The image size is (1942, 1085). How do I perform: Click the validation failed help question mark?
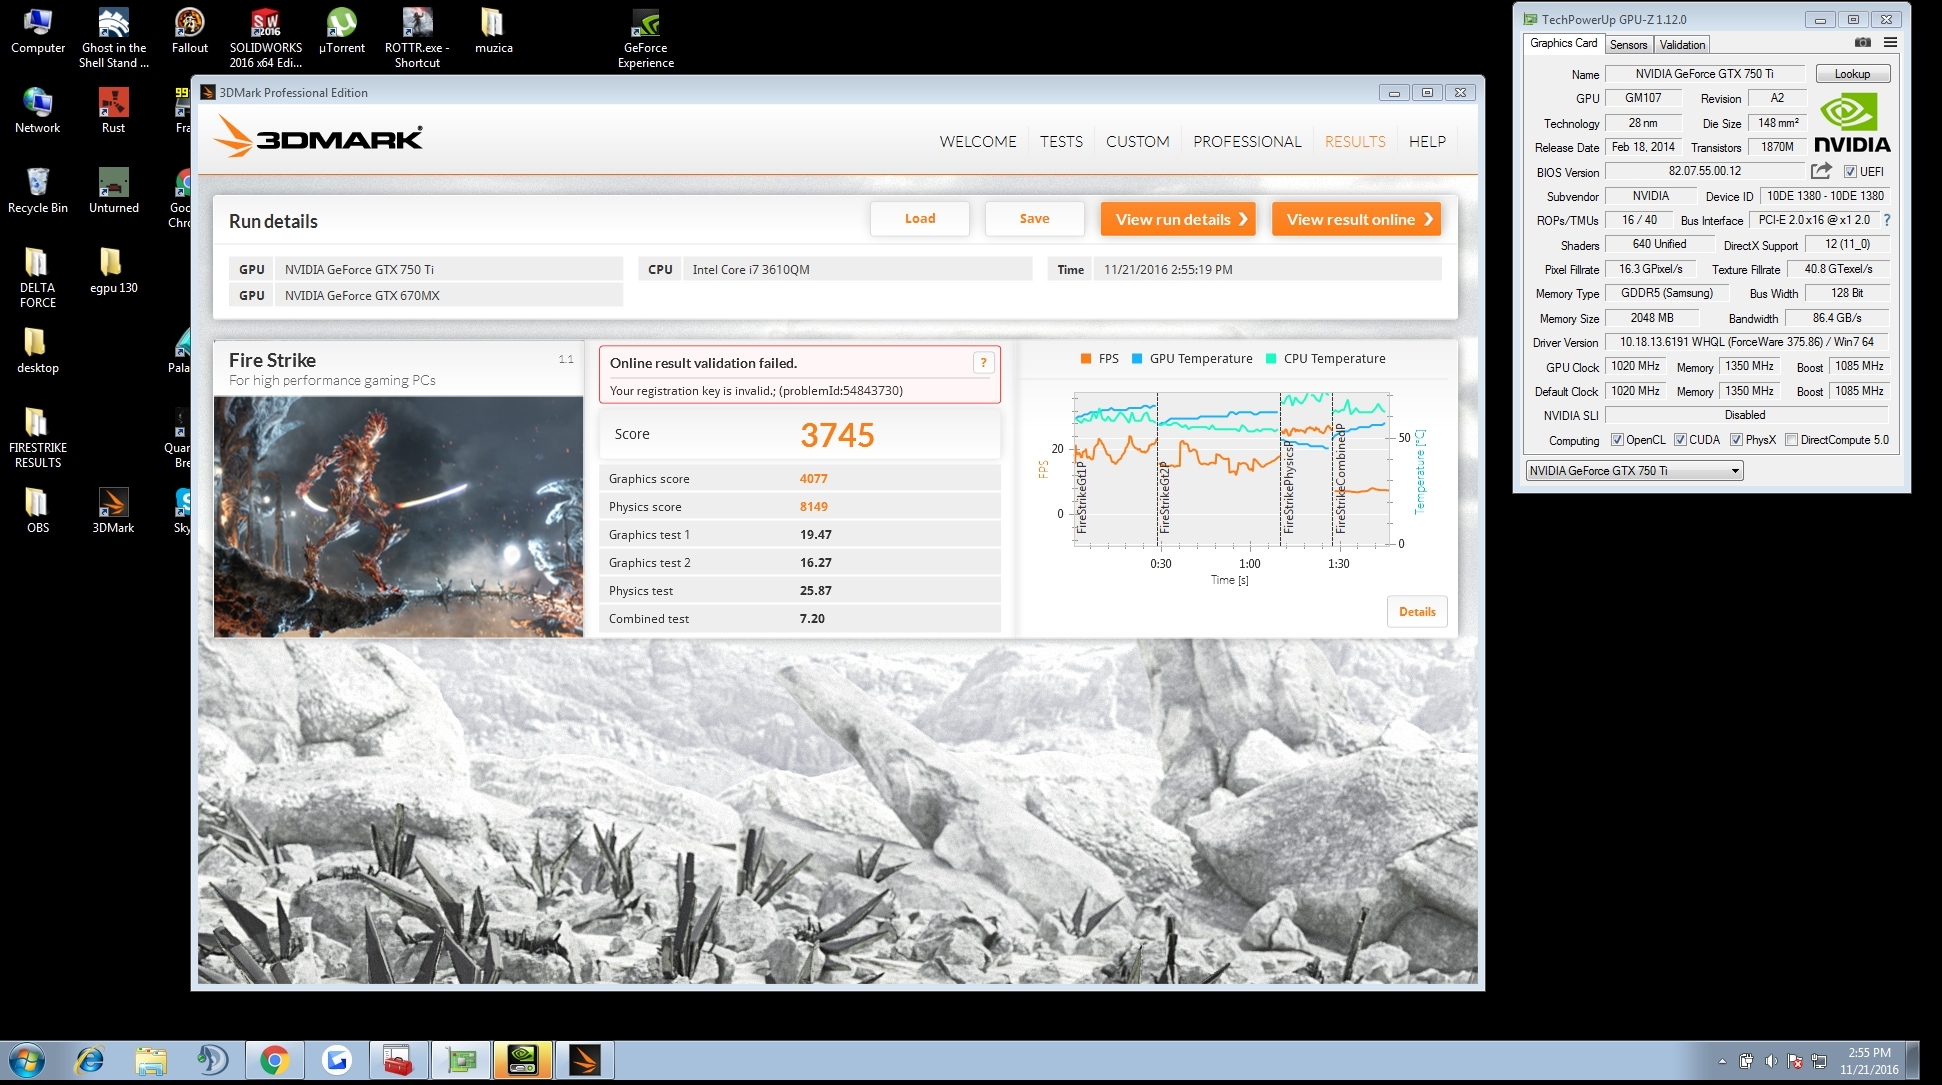tap(983, 363)
